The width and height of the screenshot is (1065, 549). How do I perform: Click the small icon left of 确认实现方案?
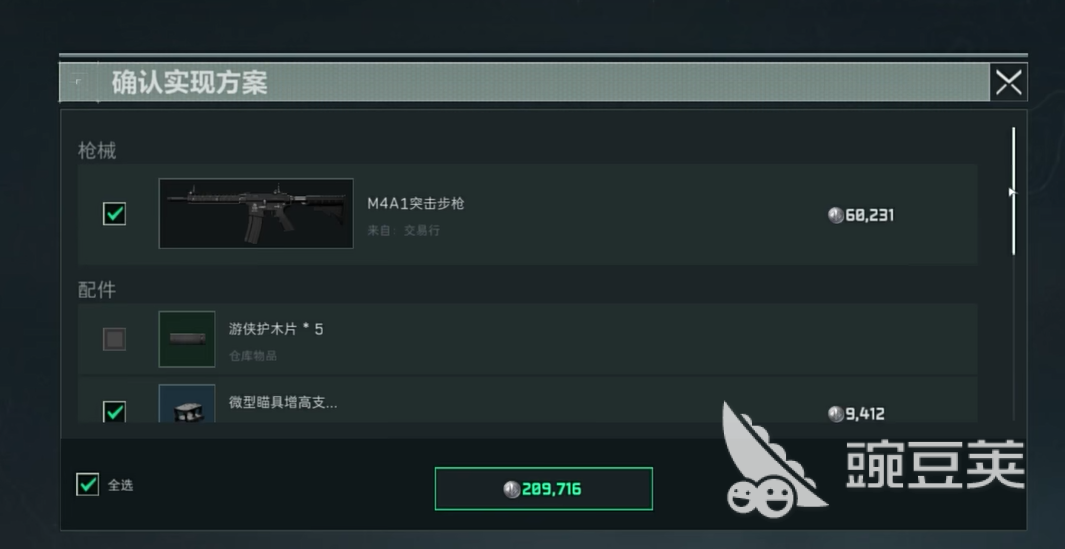[x=79, y=82]
